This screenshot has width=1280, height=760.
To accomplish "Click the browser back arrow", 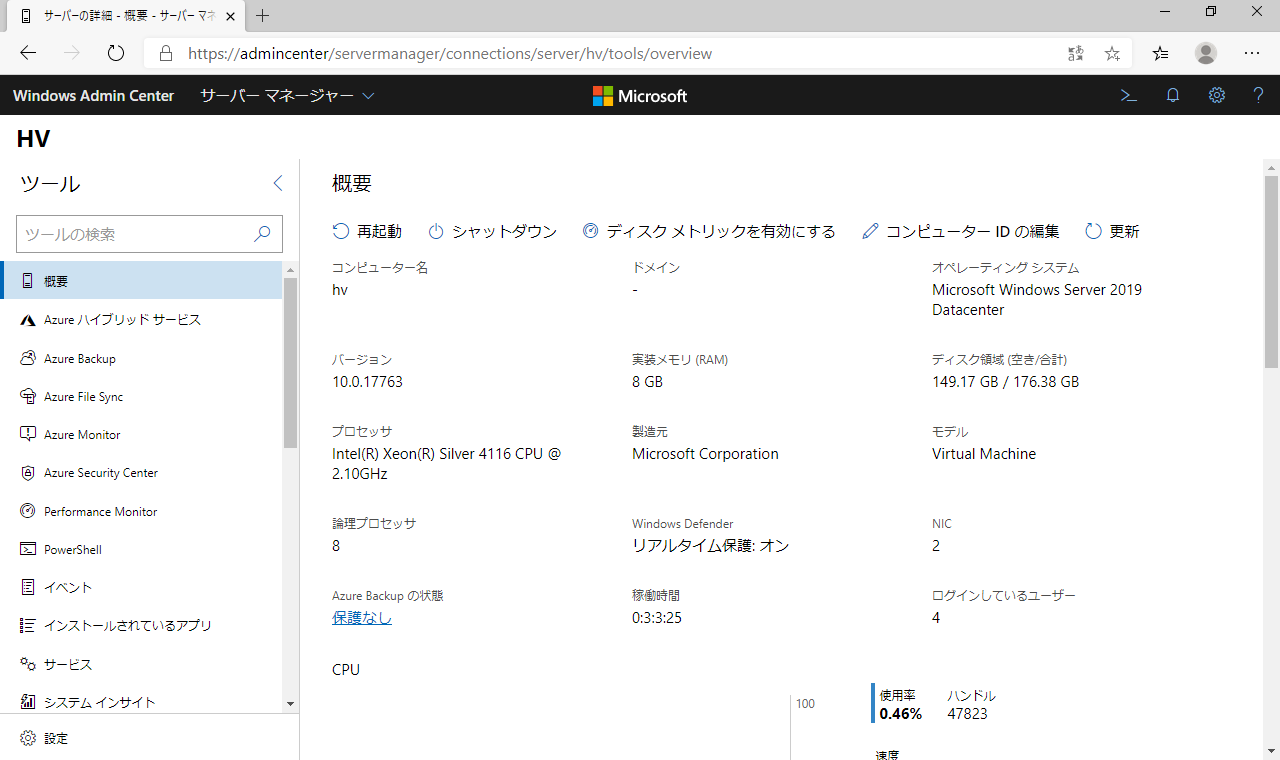I will (28, 53).
